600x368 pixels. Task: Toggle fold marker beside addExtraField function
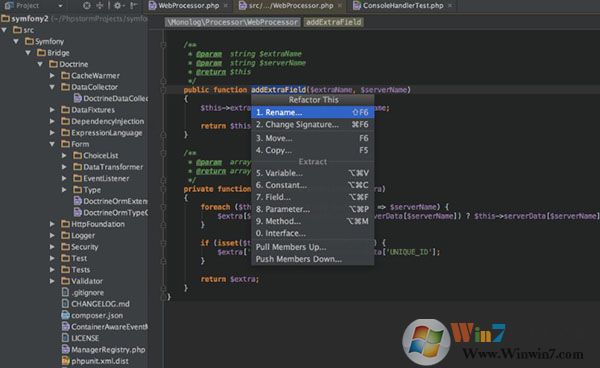click(163, 90)
